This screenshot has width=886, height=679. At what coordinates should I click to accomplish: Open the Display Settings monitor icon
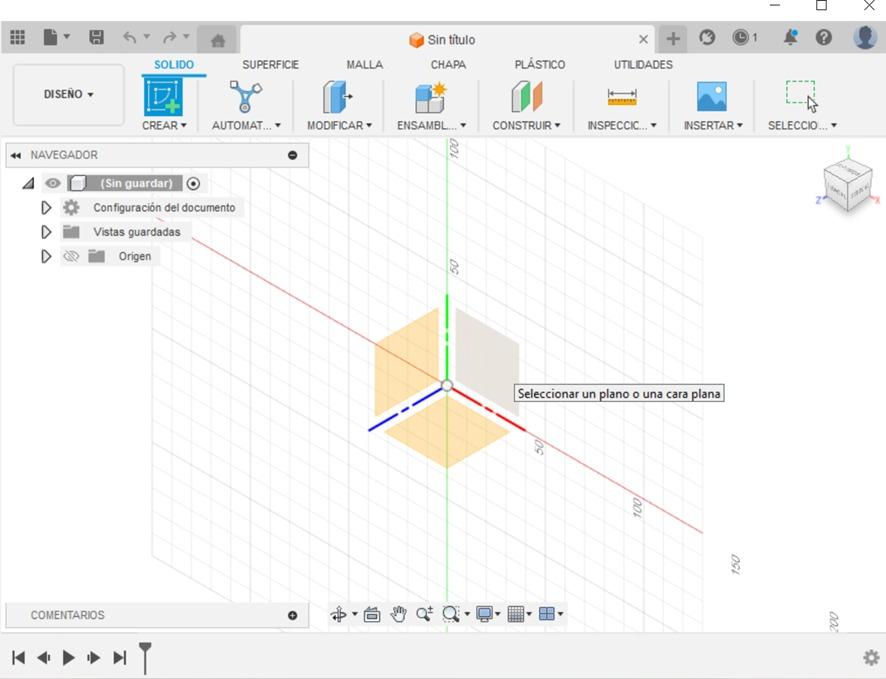[x=484, y=614]
